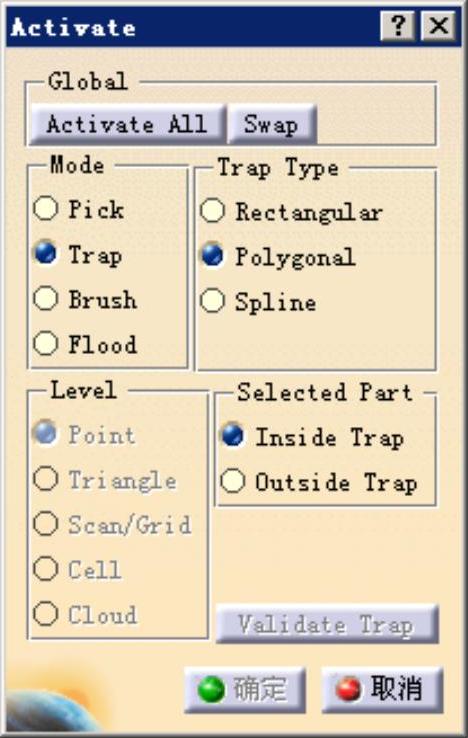Select Rectangular trap type

click(x=212, y=210)
